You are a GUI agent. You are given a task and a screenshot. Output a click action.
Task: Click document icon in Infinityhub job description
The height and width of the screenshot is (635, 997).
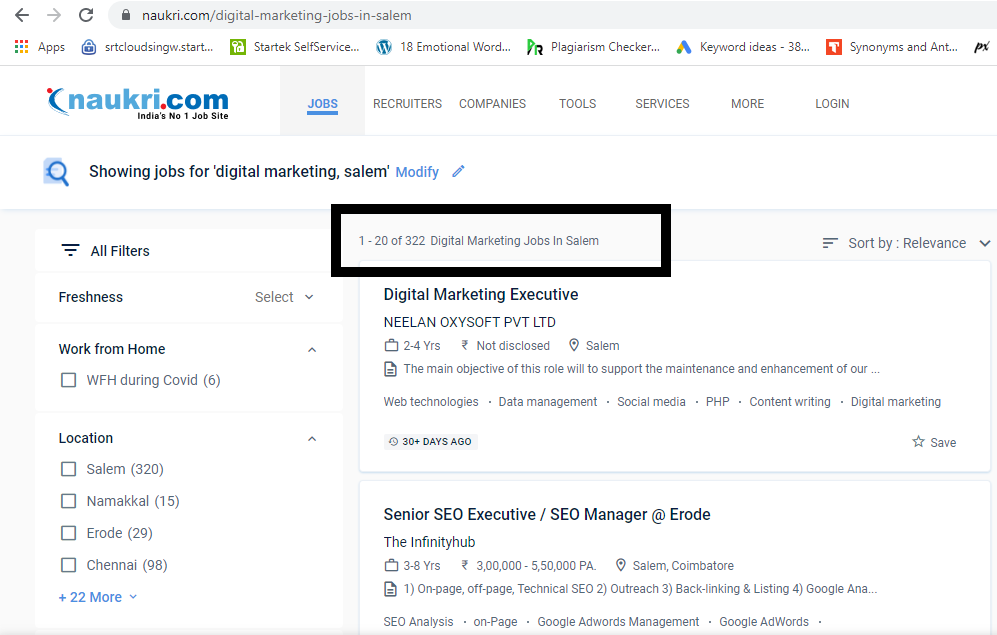coord(390,589)
